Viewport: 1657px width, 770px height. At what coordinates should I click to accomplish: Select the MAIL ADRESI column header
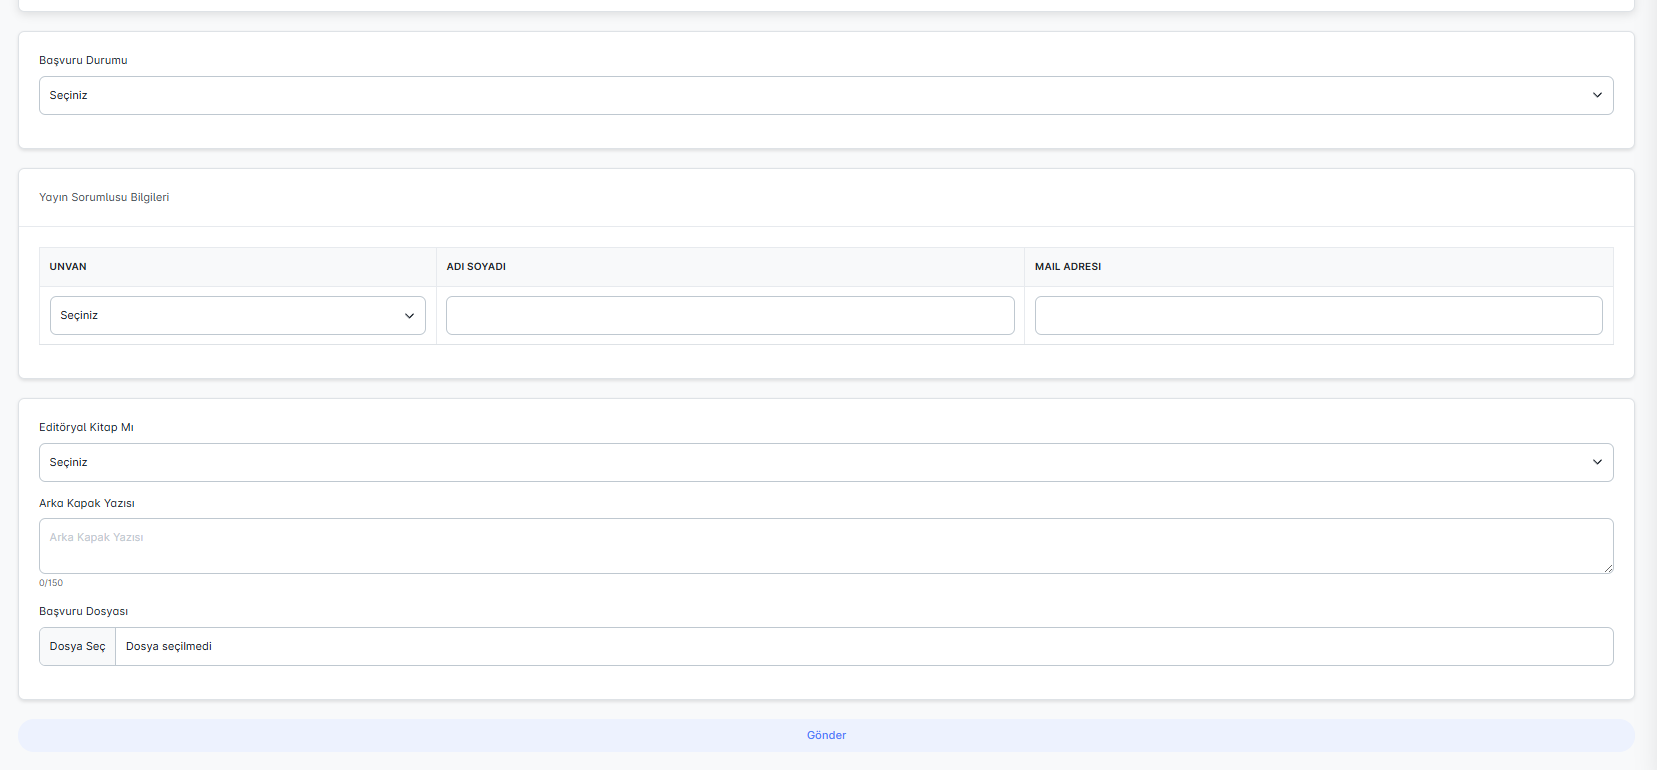tap(1068, 267)
